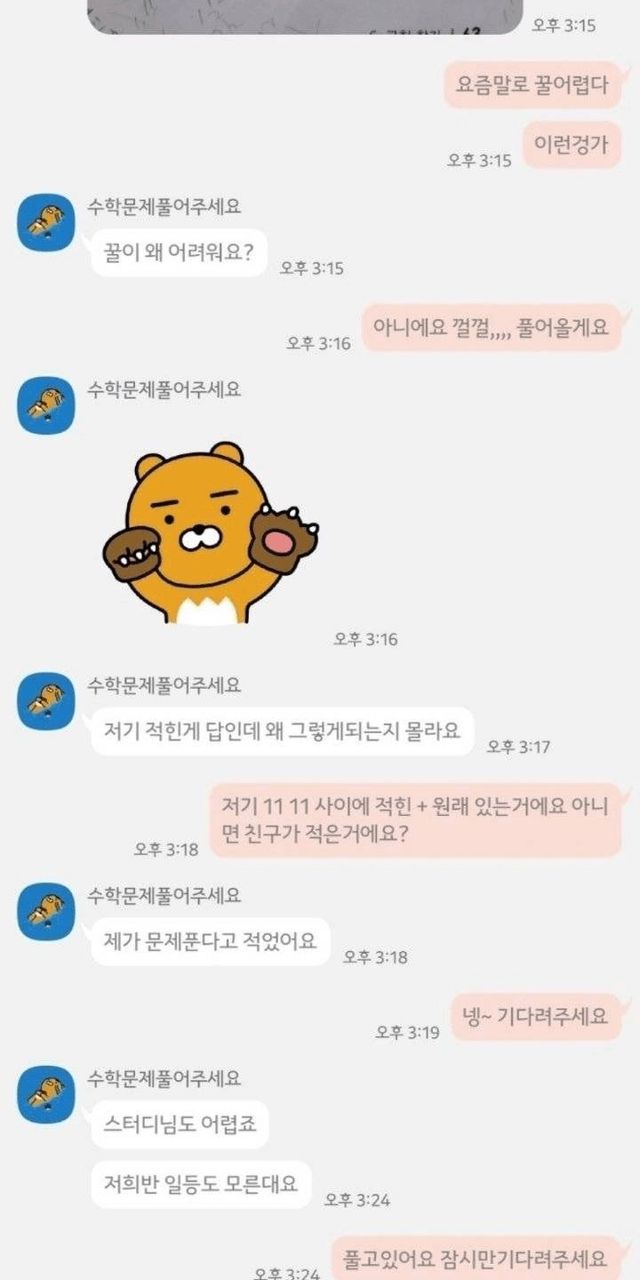Select the '스터디님도 어렵죠' message bubble
Viewport: 640px width, 1280px height.
[x=180, y=1124]
